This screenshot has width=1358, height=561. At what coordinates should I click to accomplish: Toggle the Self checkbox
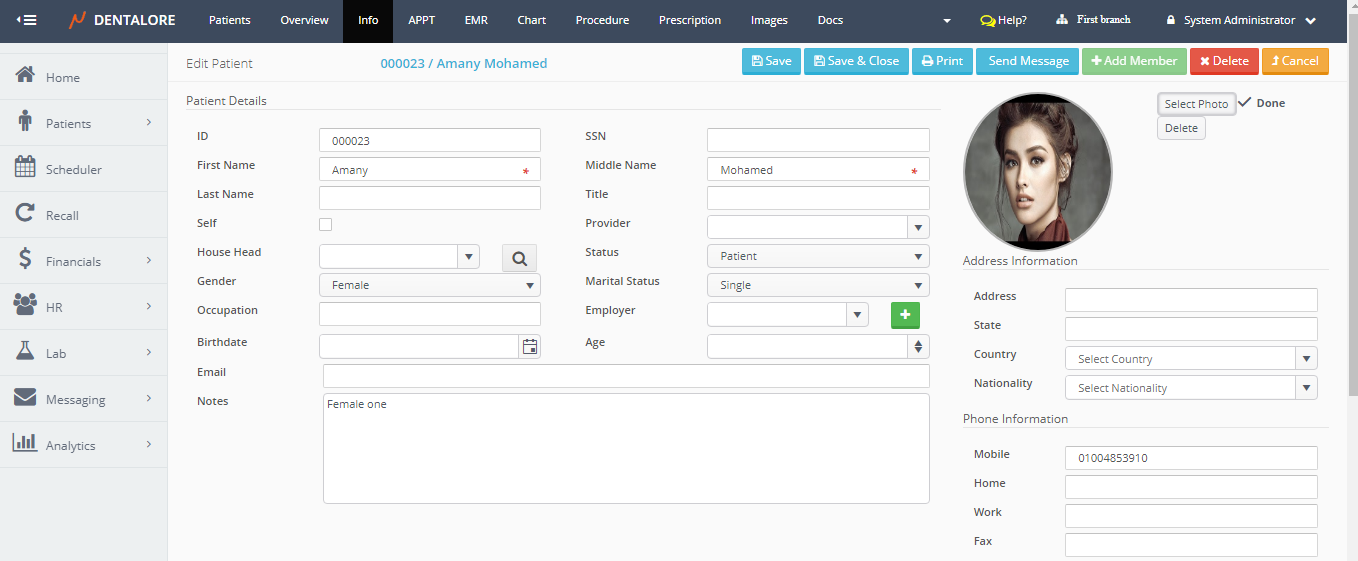(x=326, y=225)
